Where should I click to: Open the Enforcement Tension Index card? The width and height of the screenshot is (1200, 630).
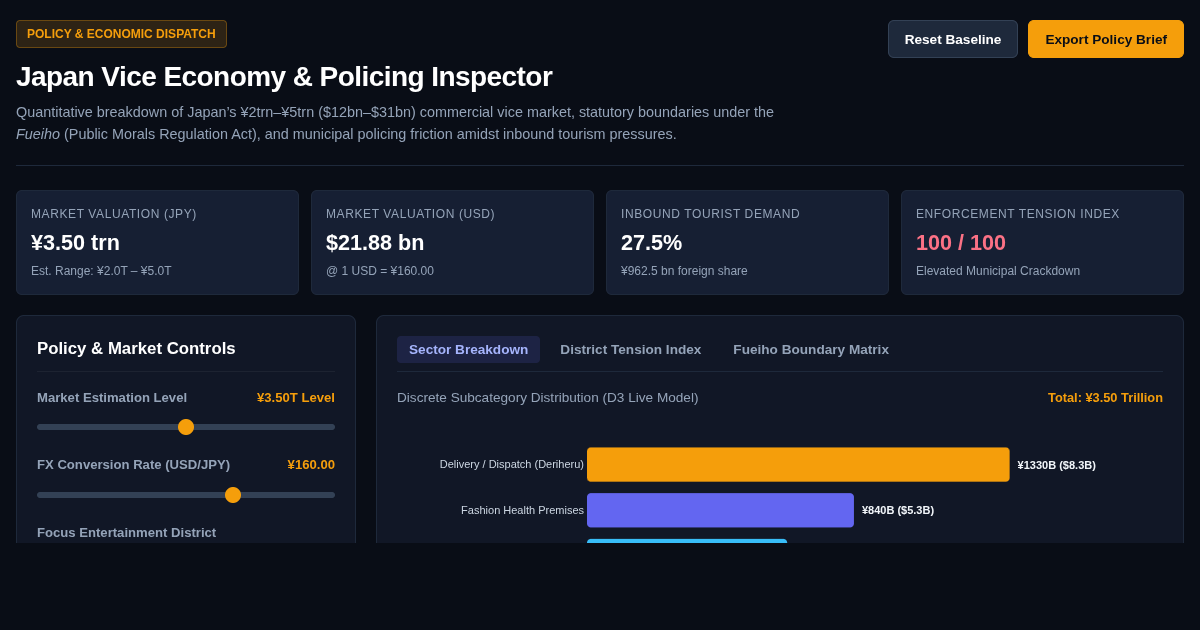(x=1042, y=243)
